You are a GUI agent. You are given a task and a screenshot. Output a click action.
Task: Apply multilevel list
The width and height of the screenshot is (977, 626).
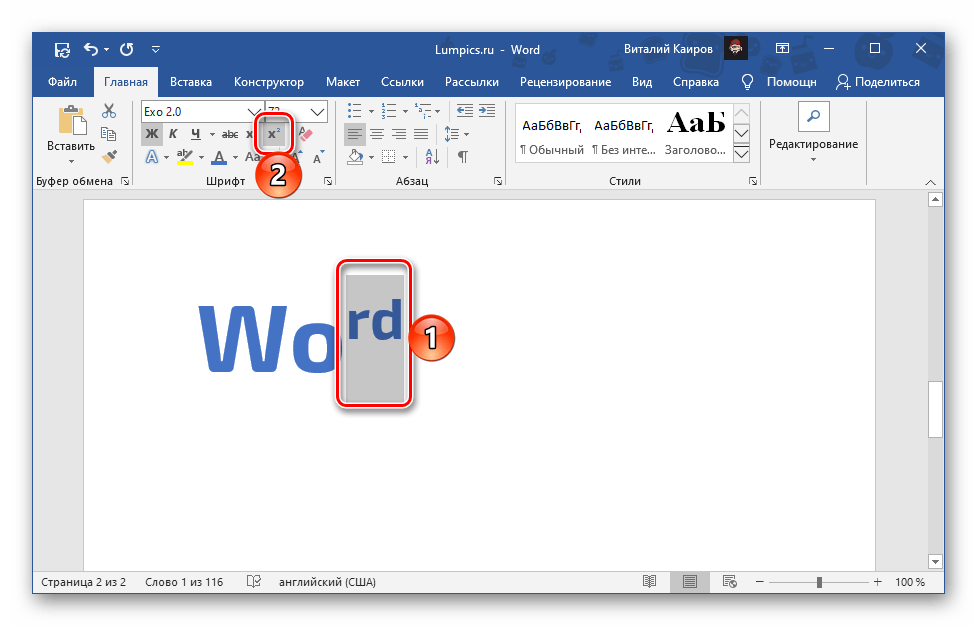423,111
